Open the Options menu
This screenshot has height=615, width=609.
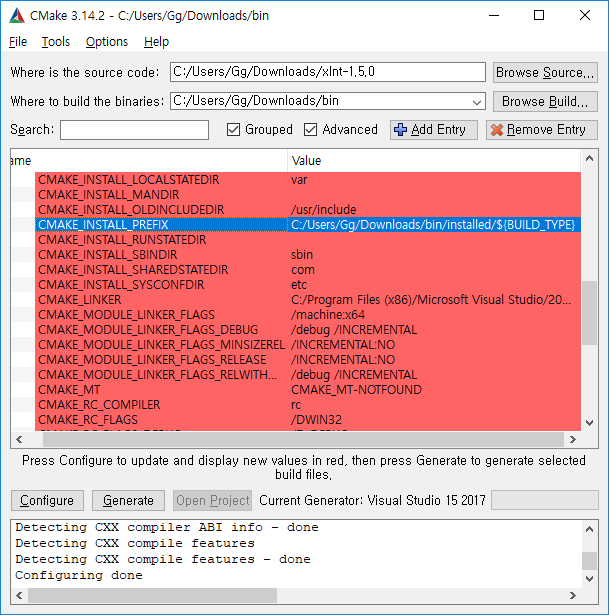click(x=107, y=42)
